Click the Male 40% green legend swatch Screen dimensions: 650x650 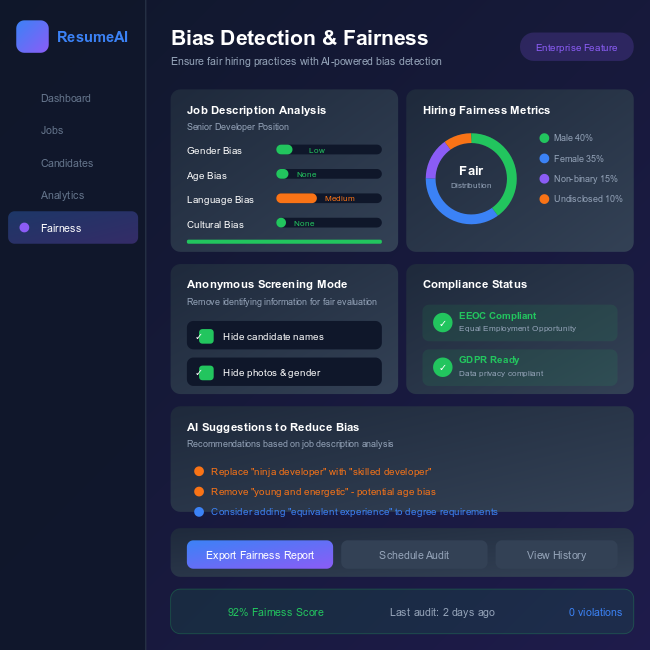point(544,138)
